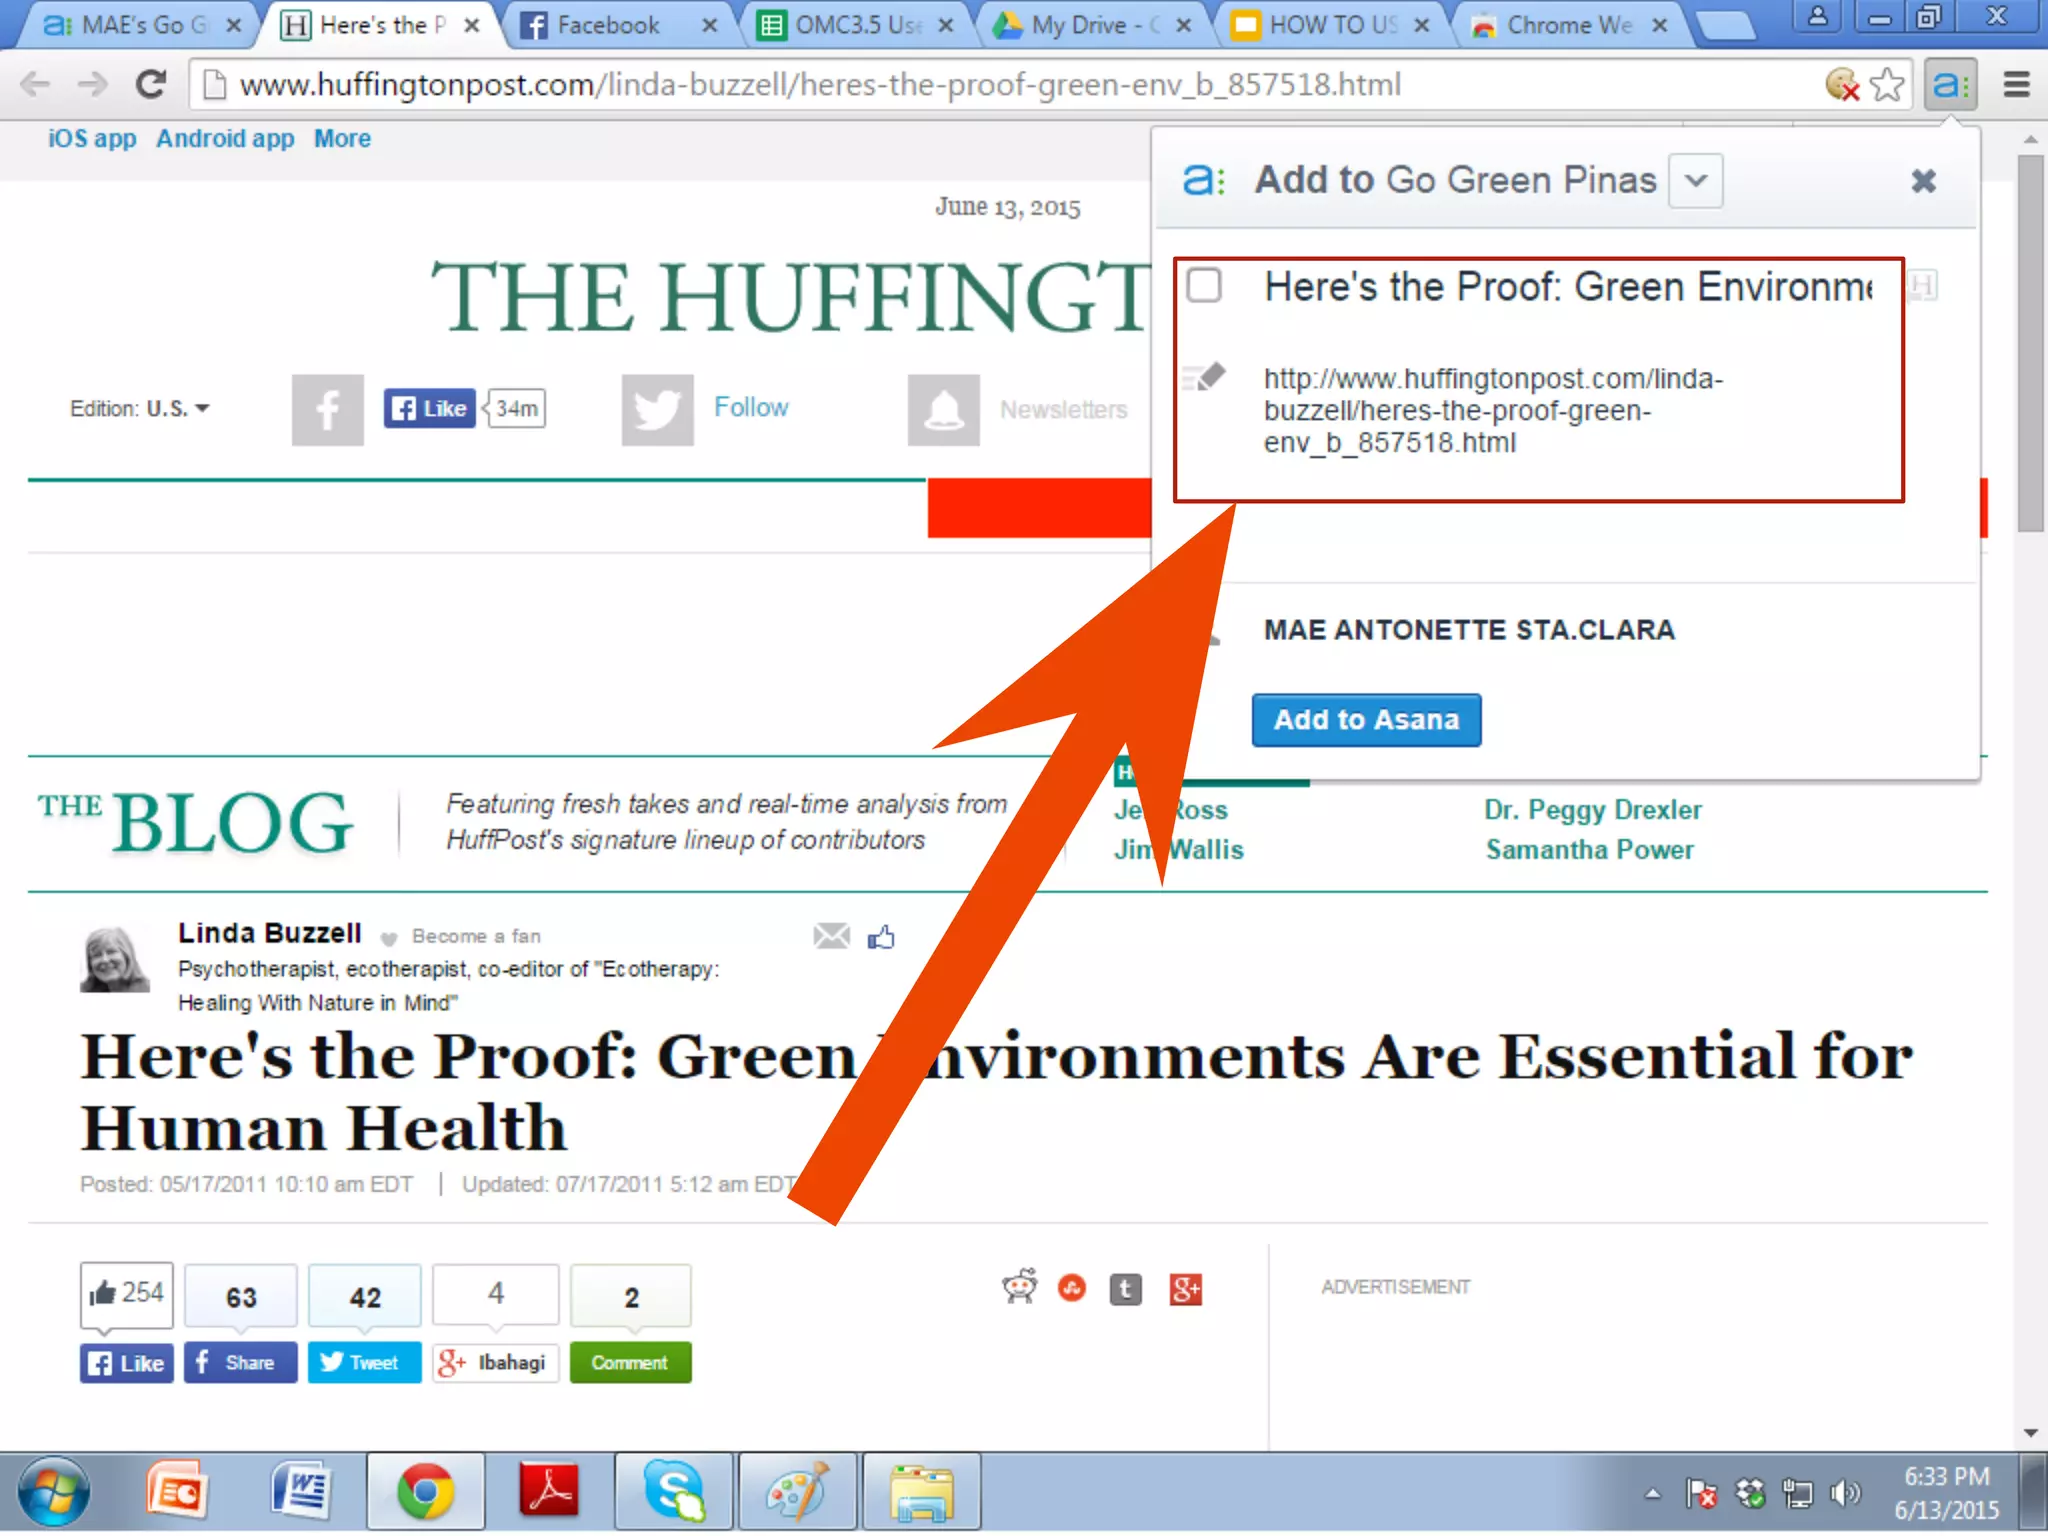Share via the Google Plus icon
This screenshot has width=2048, height=1536.
point(1185,1289)
